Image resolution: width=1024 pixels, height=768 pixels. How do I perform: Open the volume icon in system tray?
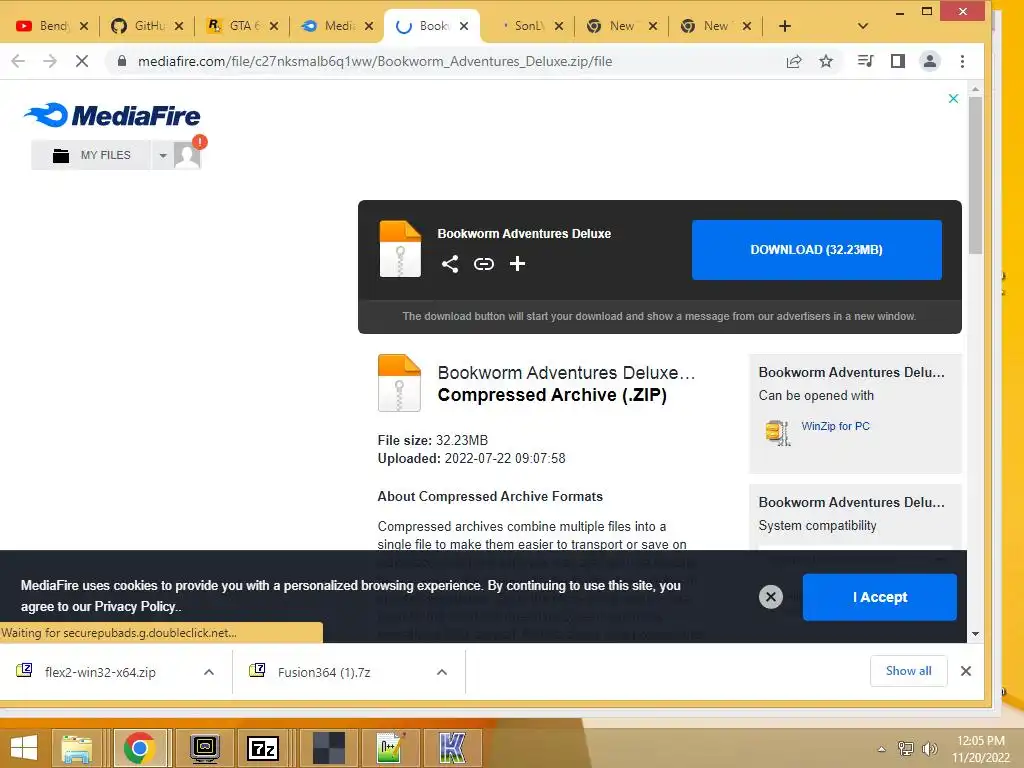(x=929, y=748)
